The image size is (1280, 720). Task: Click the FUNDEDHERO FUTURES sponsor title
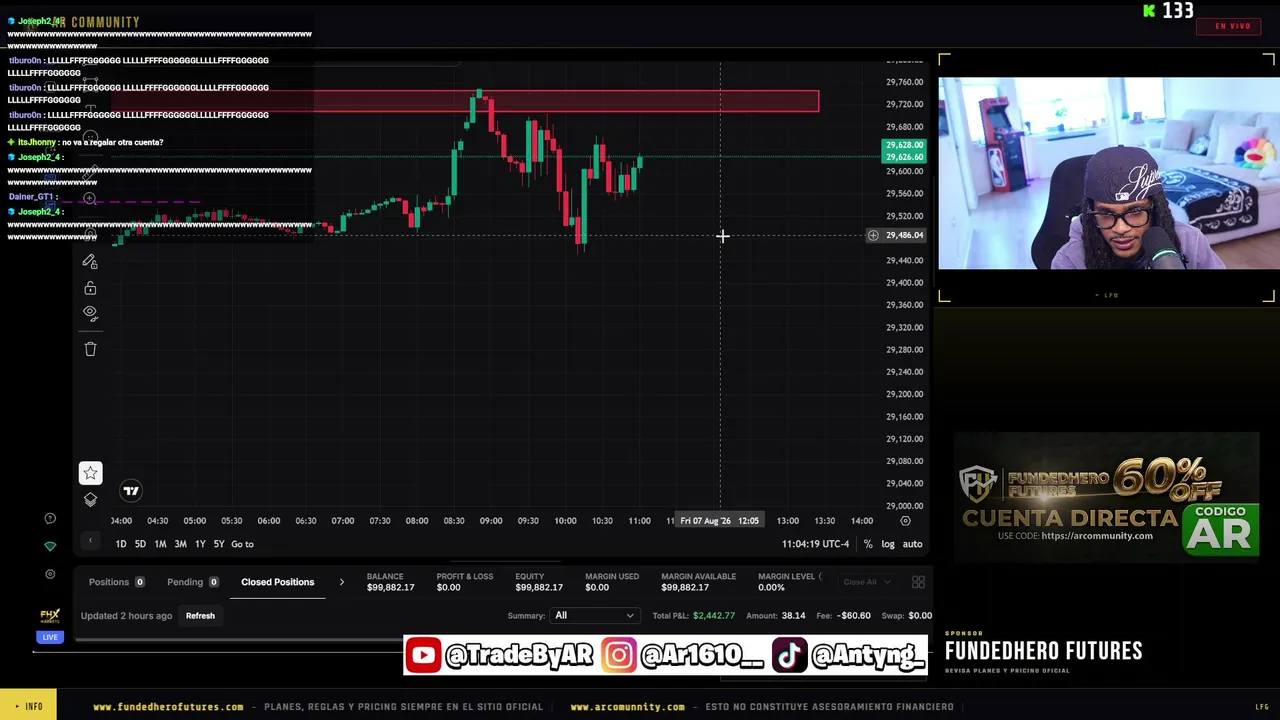tap(1043, 651)
